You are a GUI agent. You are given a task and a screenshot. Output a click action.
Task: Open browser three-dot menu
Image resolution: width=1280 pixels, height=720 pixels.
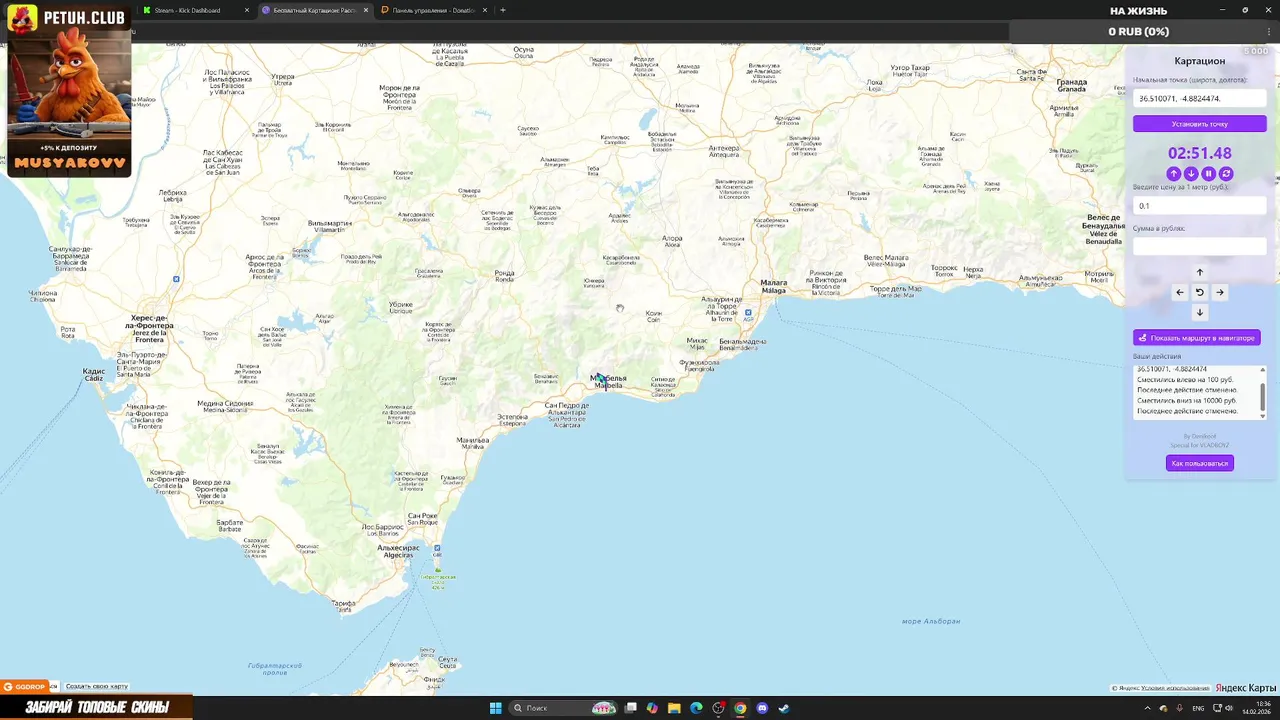[1269, 31]
